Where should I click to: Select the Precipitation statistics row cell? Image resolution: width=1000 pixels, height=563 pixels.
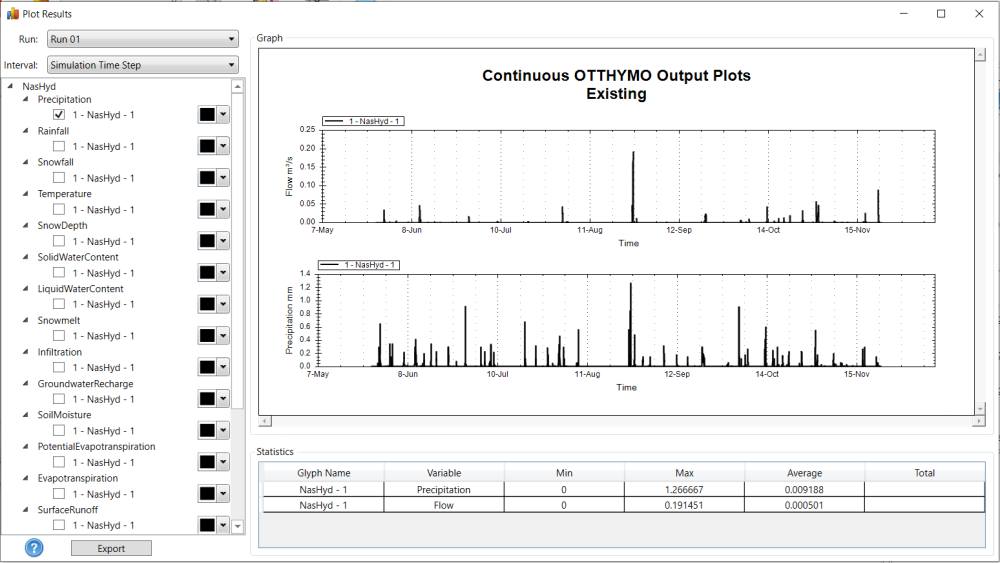coord(444,490)
